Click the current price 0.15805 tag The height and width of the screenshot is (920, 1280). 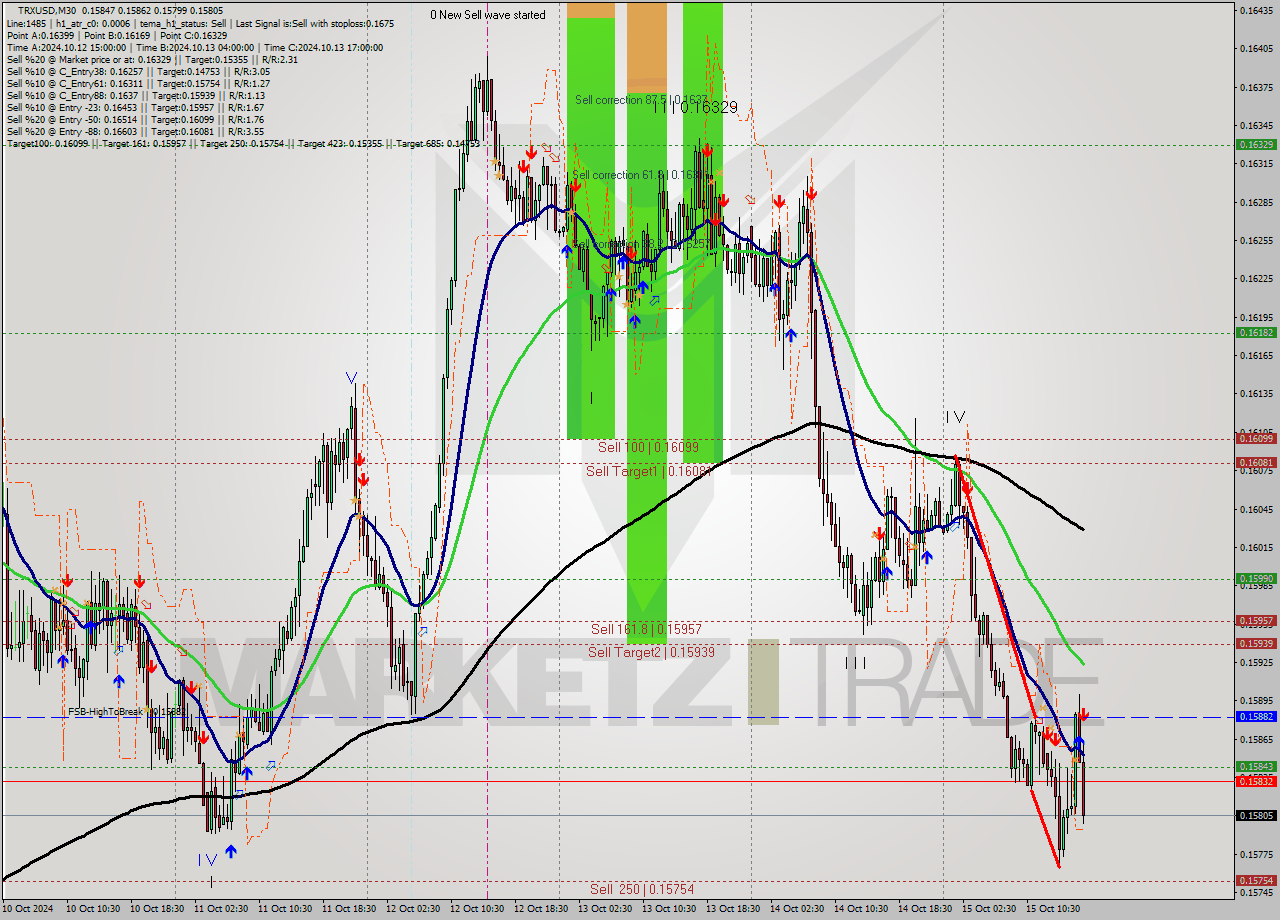tap(1256, 815)
